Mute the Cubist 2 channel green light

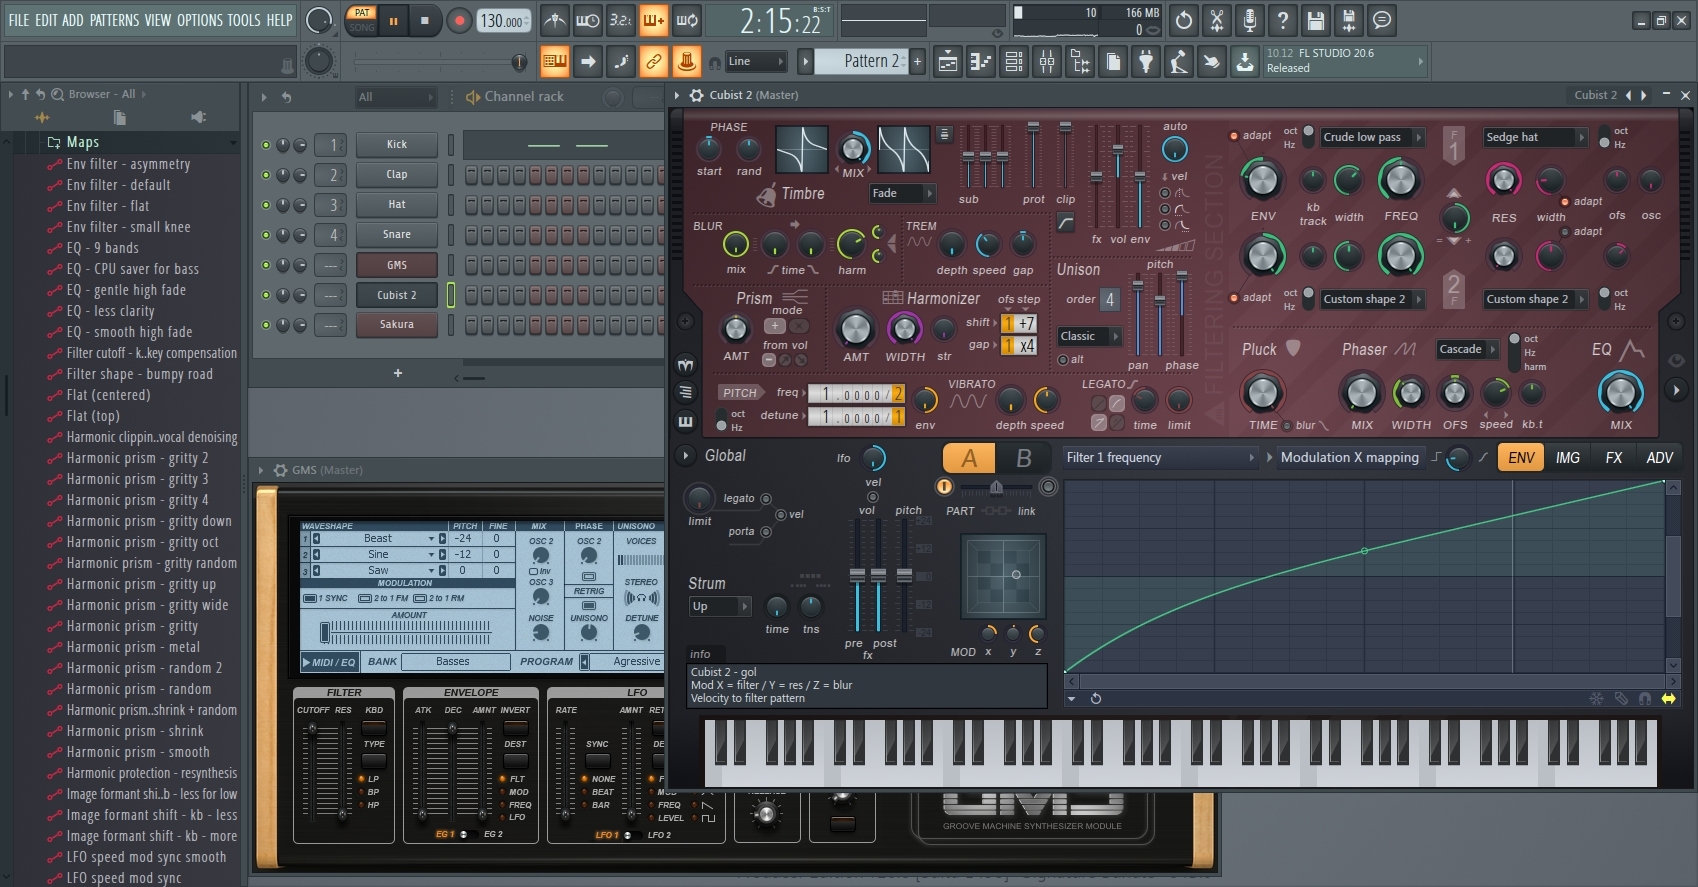[266, 295]
